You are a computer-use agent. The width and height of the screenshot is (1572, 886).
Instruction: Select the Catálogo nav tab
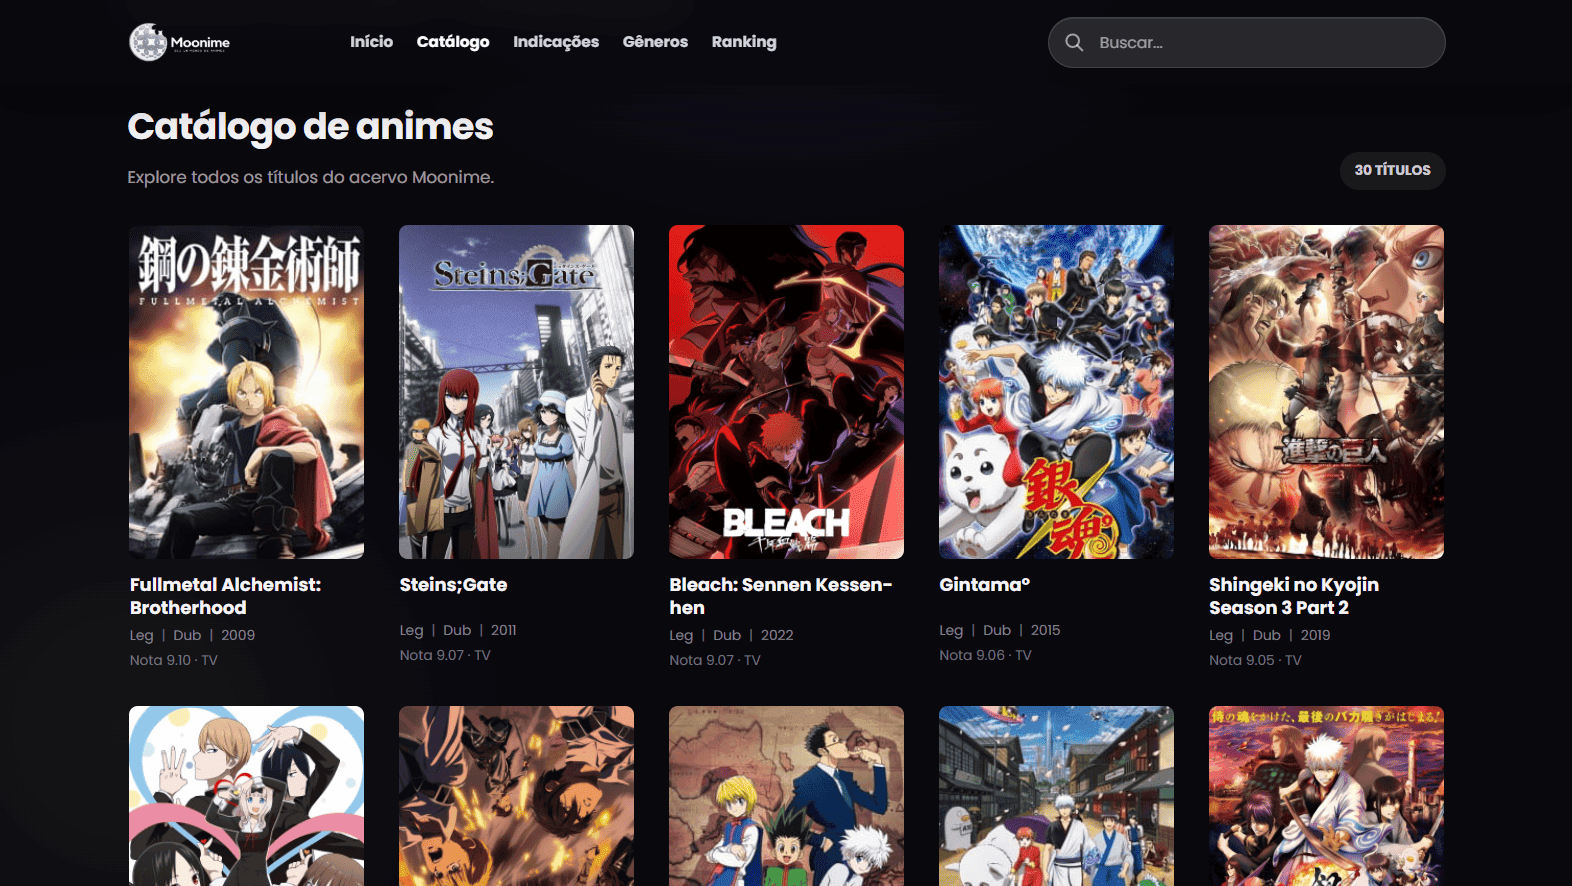click(x=453, y=42)
